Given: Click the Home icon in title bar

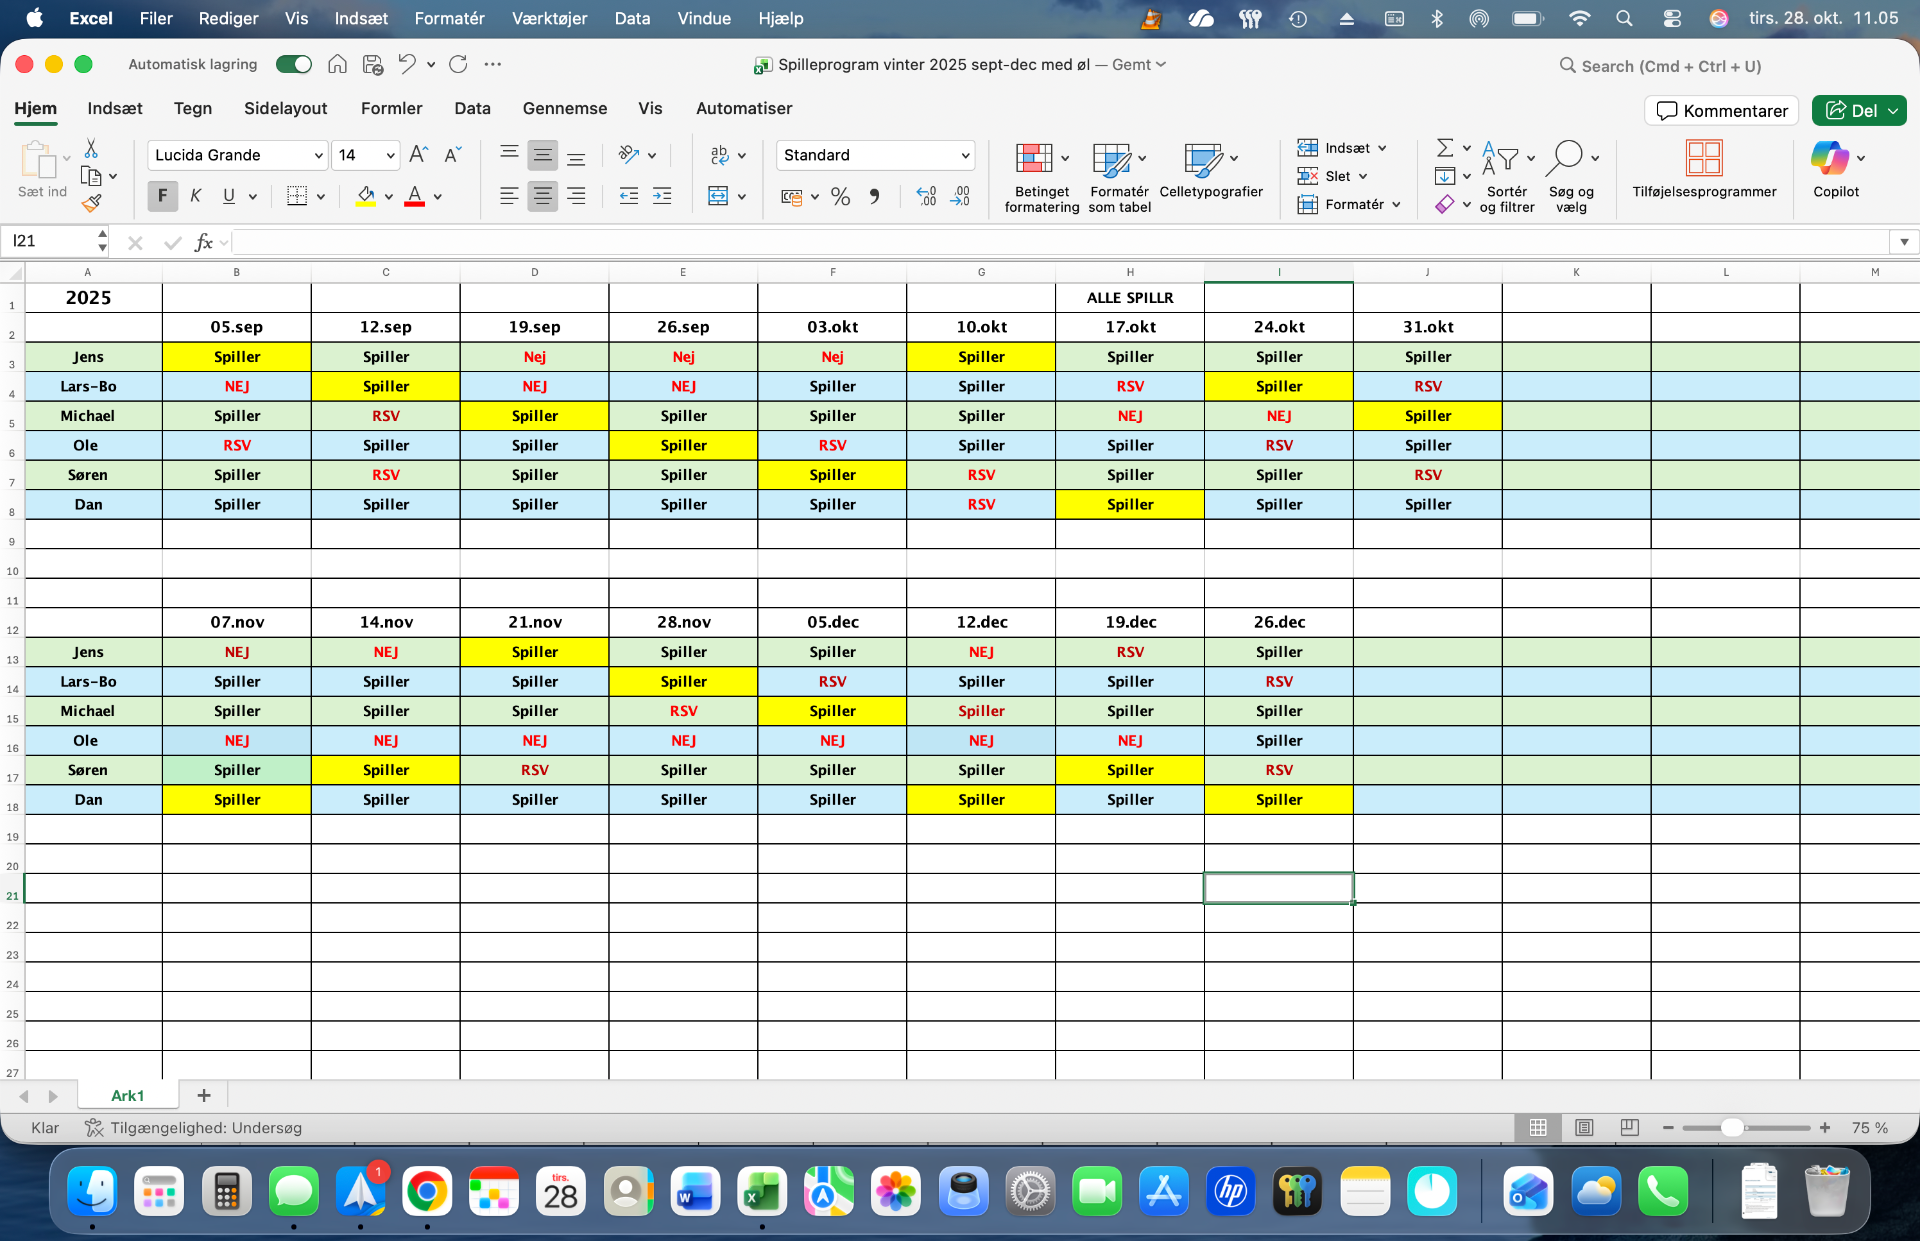Looking at the screenshot, I should pos(338,64).
